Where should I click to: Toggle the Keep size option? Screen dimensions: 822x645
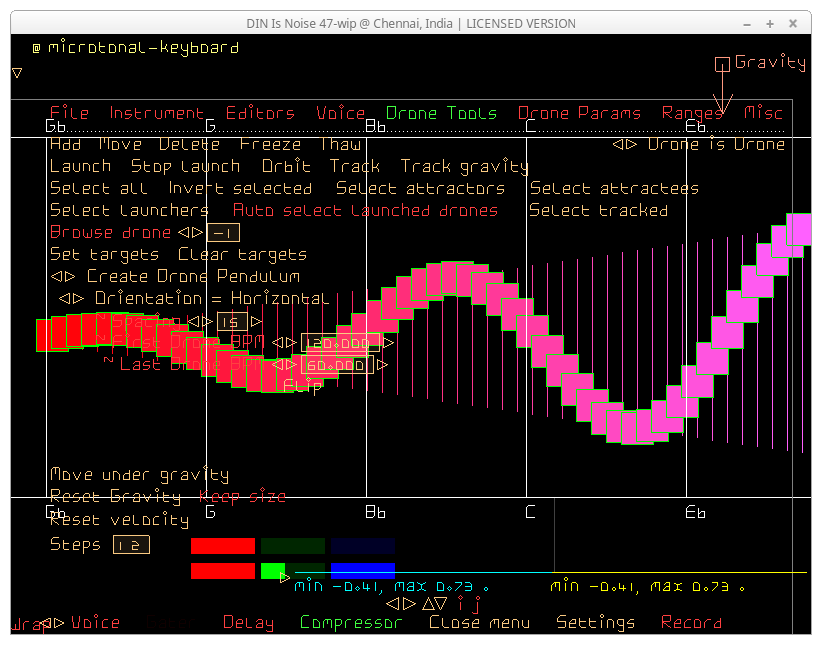click(242, 497)
